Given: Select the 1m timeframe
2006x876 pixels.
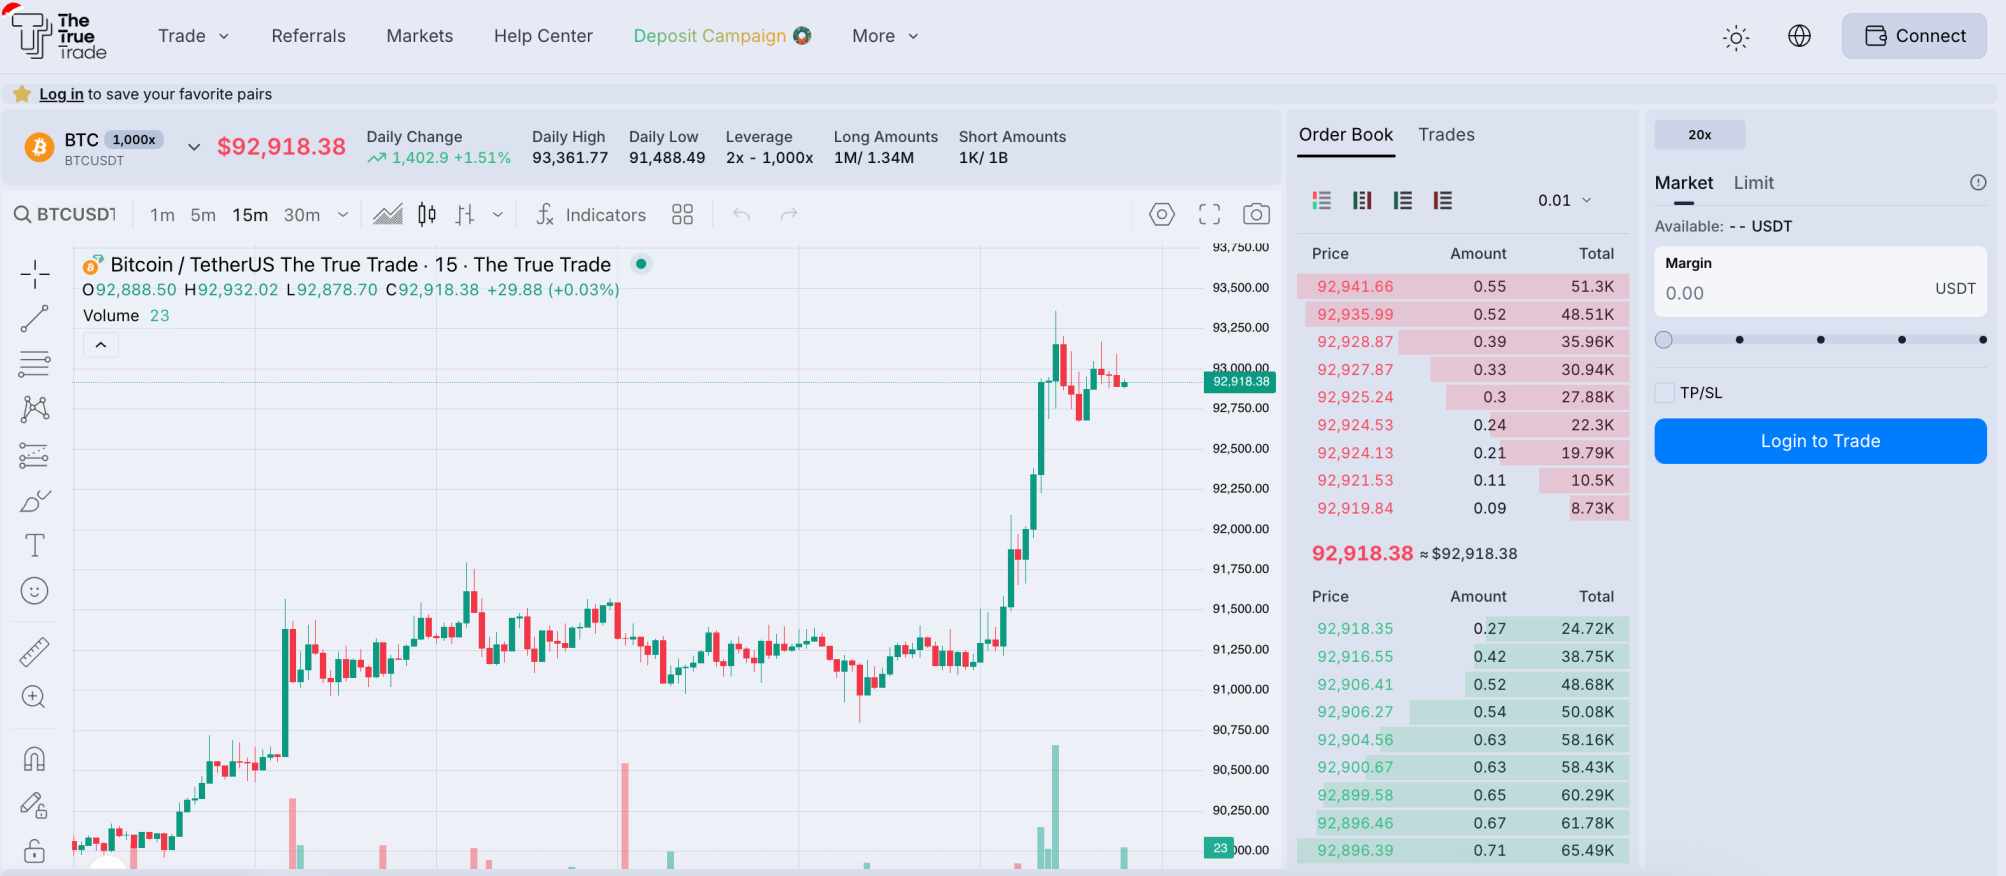Looking at the screenshot, I should [162, 215].
